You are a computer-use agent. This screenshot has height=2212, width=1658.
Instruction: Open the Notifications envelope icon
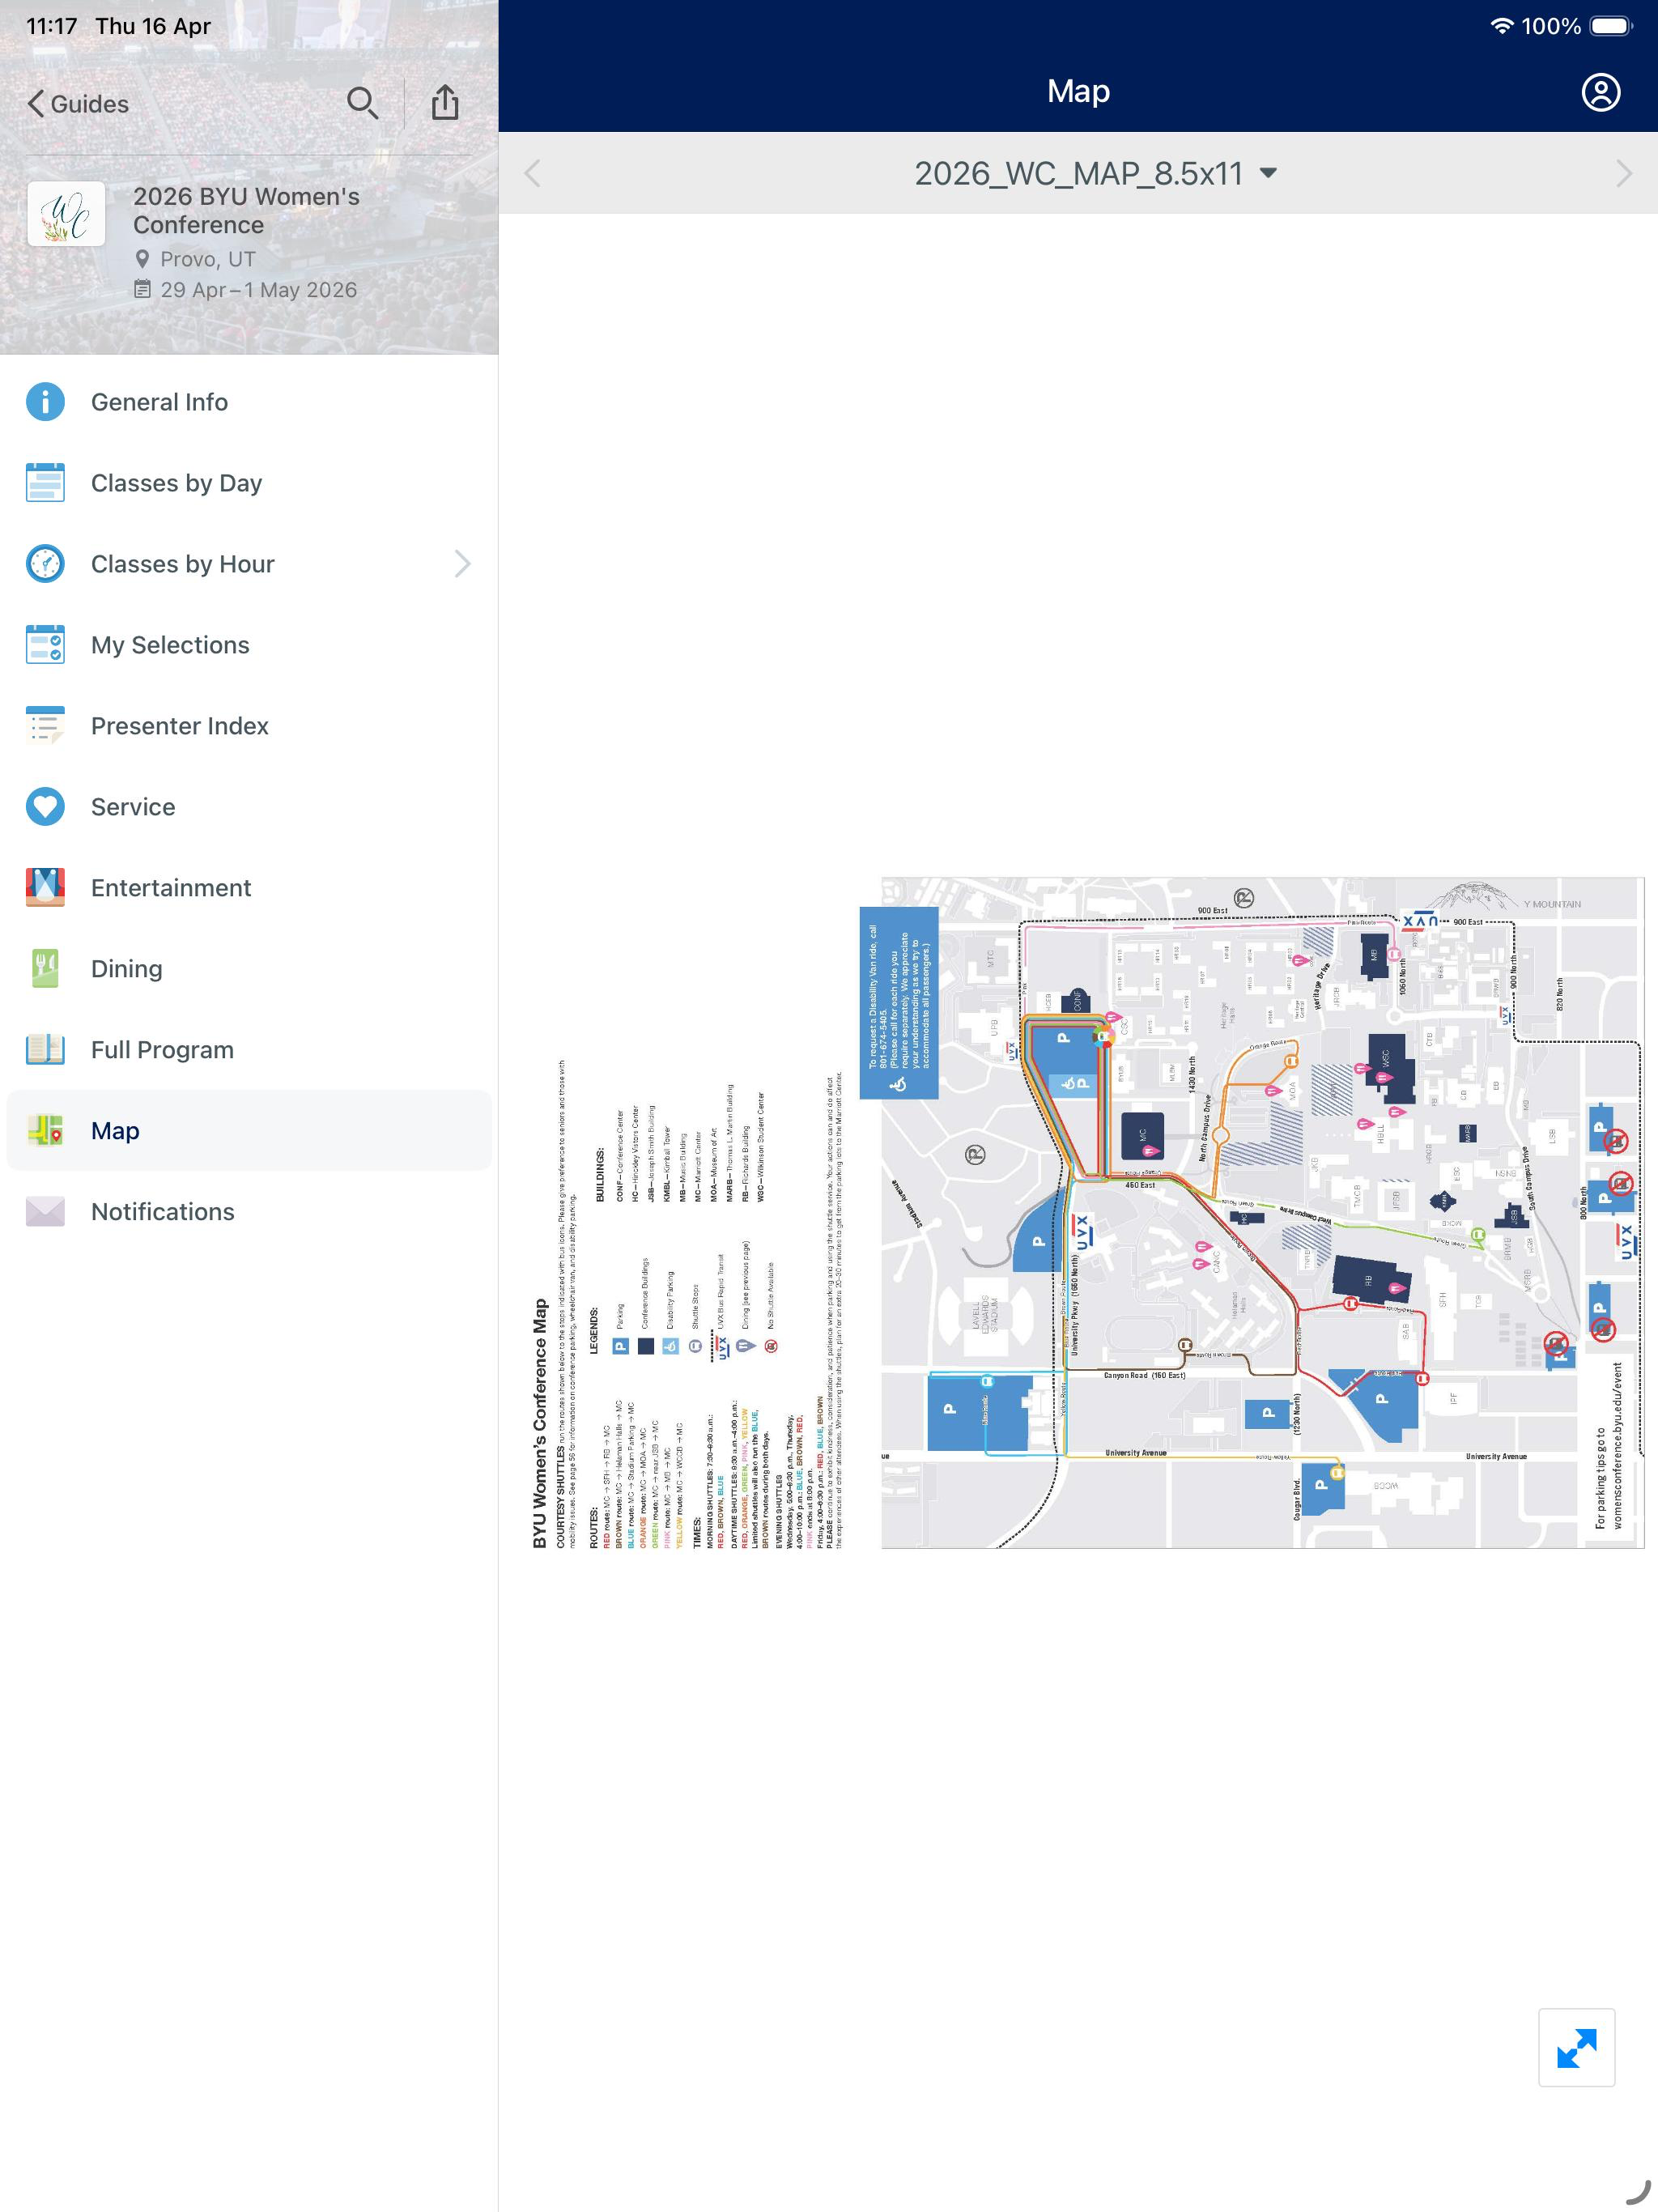pos(45,1212)
